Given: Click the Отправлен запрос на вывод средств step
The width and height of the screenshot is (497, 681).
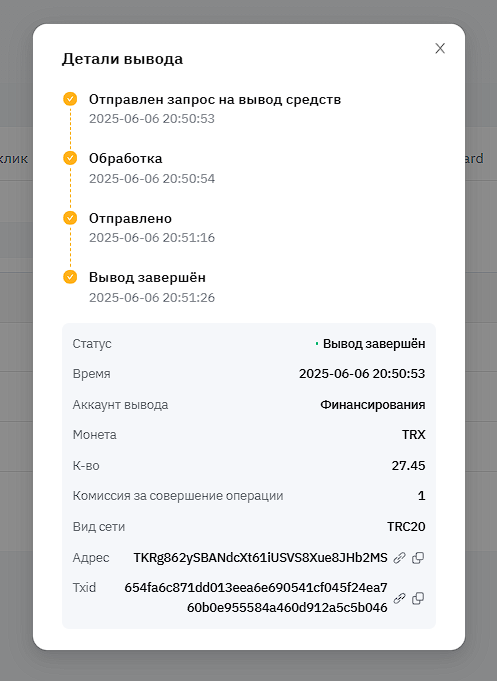Looking at the screenshot, I should click(215, 99).
